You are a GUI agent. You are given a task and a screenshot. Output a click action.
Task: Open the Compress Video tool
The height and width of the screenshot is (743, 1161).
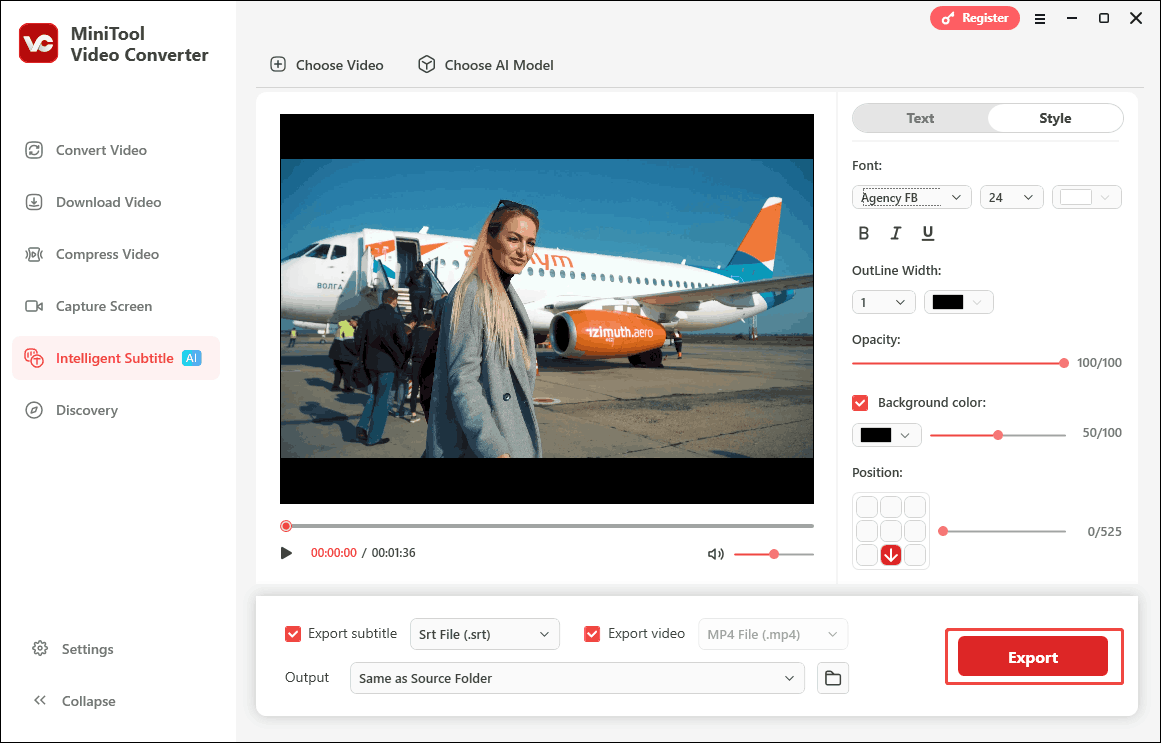click(103, 254)
